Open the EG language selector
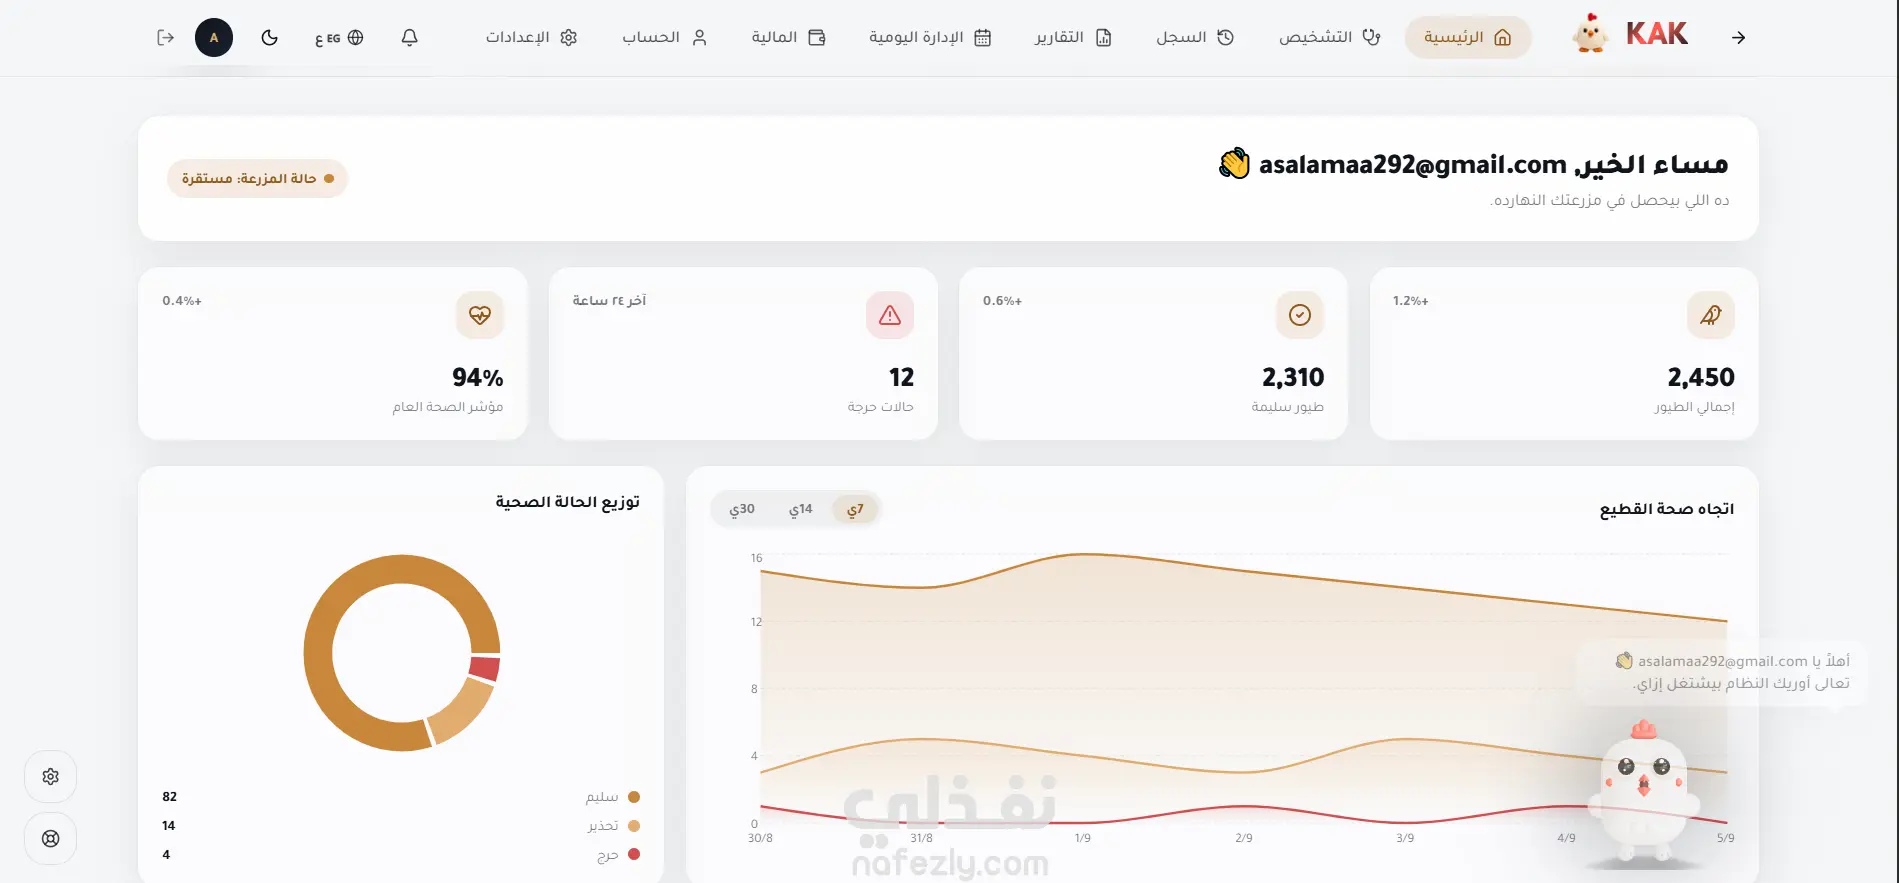This screenshot has height=883, width=1899. point(339,38)
